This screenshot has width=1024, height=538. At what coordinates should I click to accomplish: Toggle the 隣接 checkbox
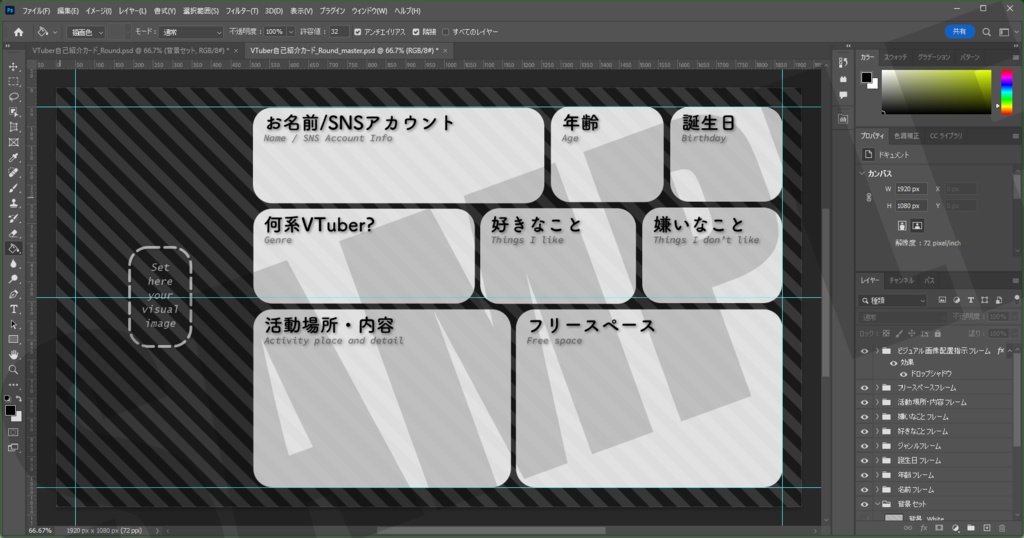point(416,32)
